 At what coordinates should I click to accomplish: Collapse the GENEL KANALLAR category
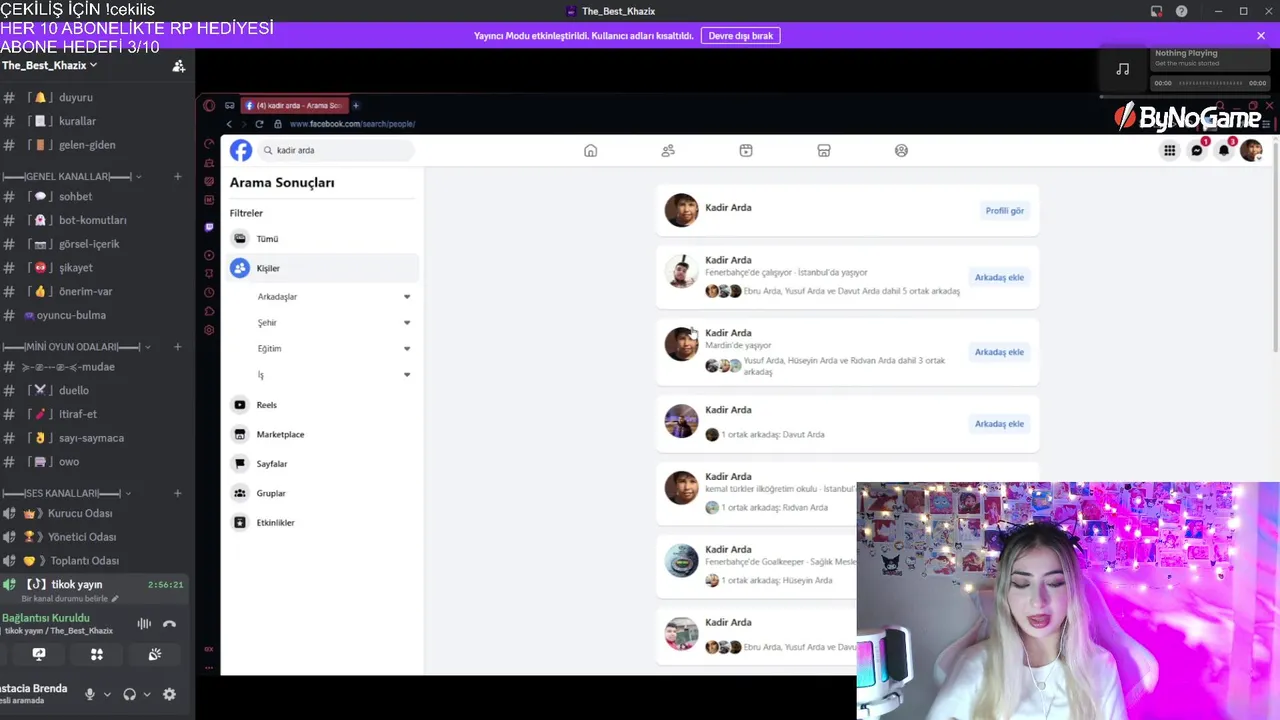(70, 177)
